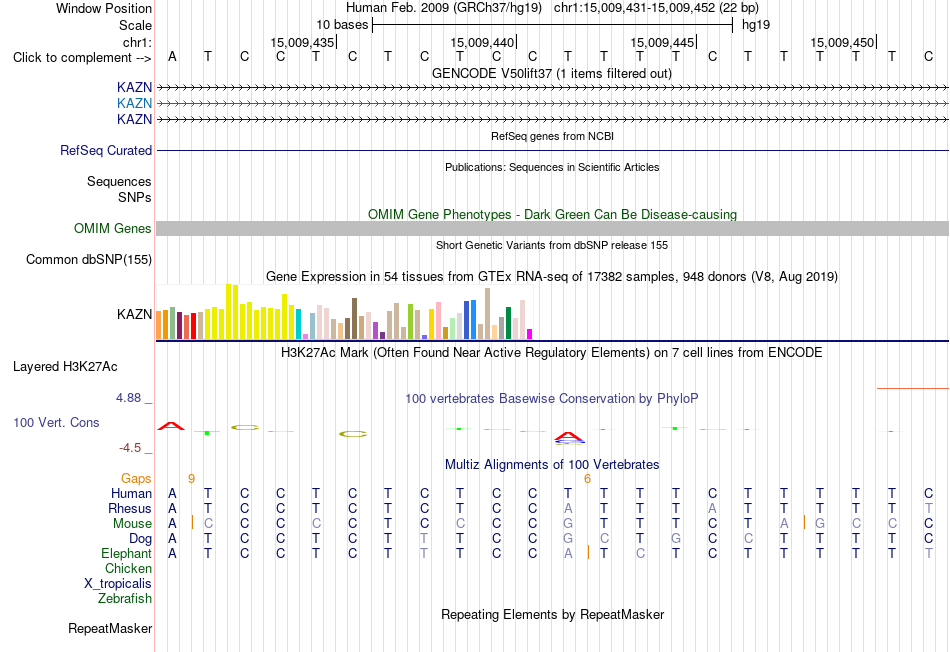Select the Mouse species label
Image resolution: width=950 pixels, height=652 pixels.
(x=132, y=524)
